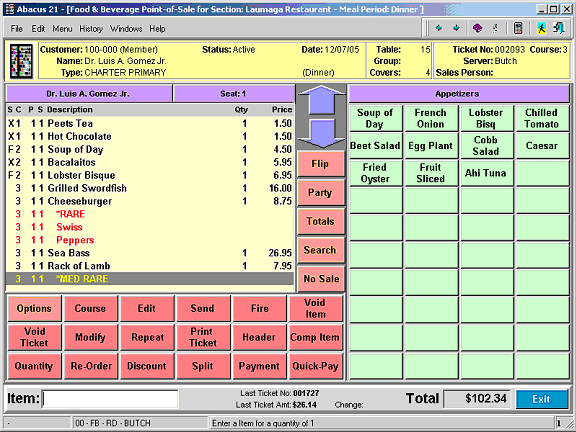Viewport: 576px width, 432px height.
Task: Select the Lobster Bisq appetizer button
Action: tap(486, 118)
